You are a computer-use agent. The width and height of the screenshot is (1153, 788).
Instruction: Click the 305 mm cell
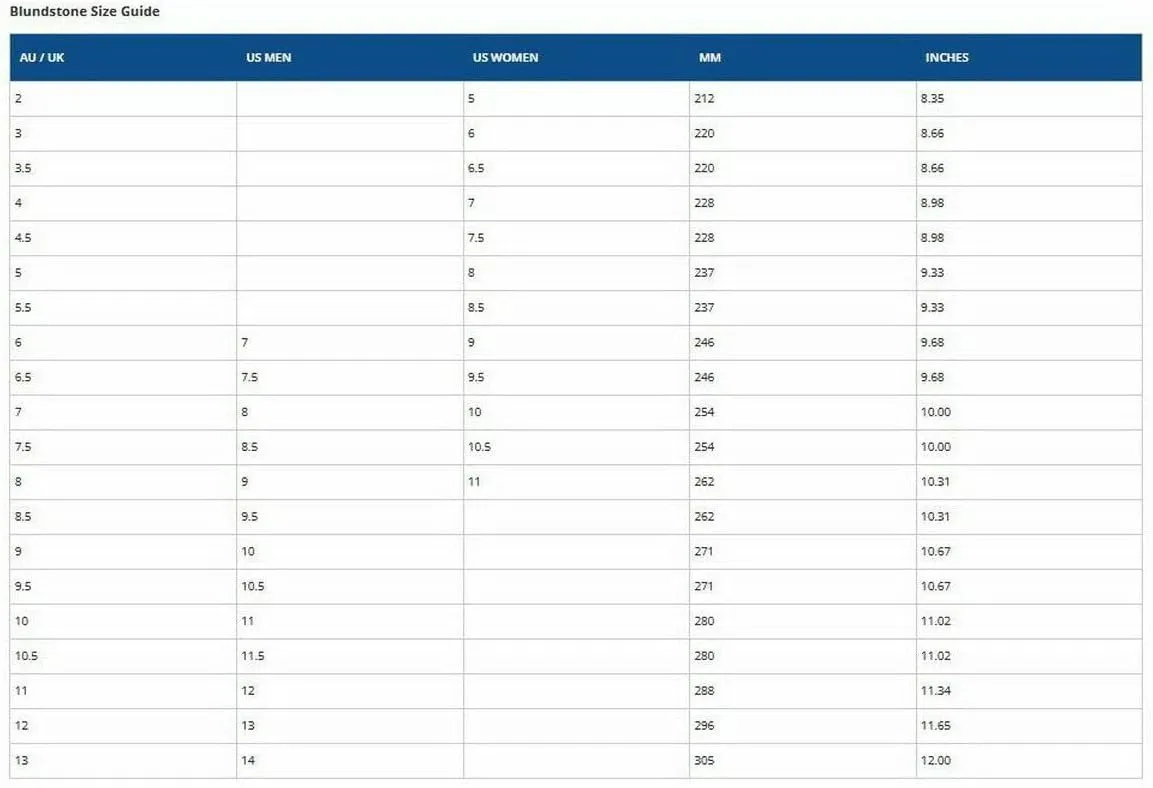[x=802, y=761]
